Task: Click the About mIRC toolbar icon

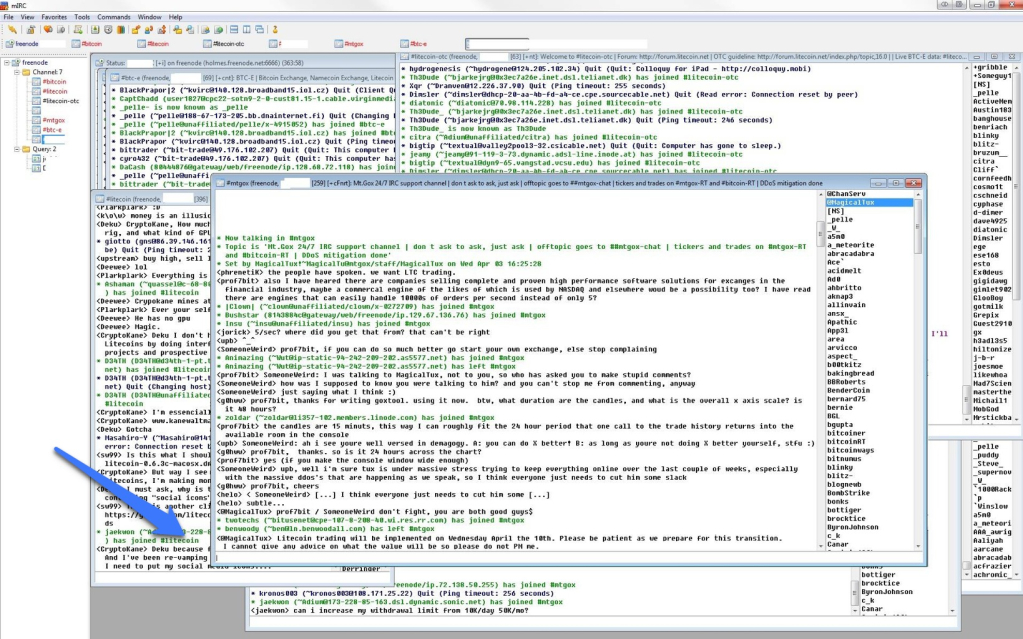Action: [x=275, y=29]
